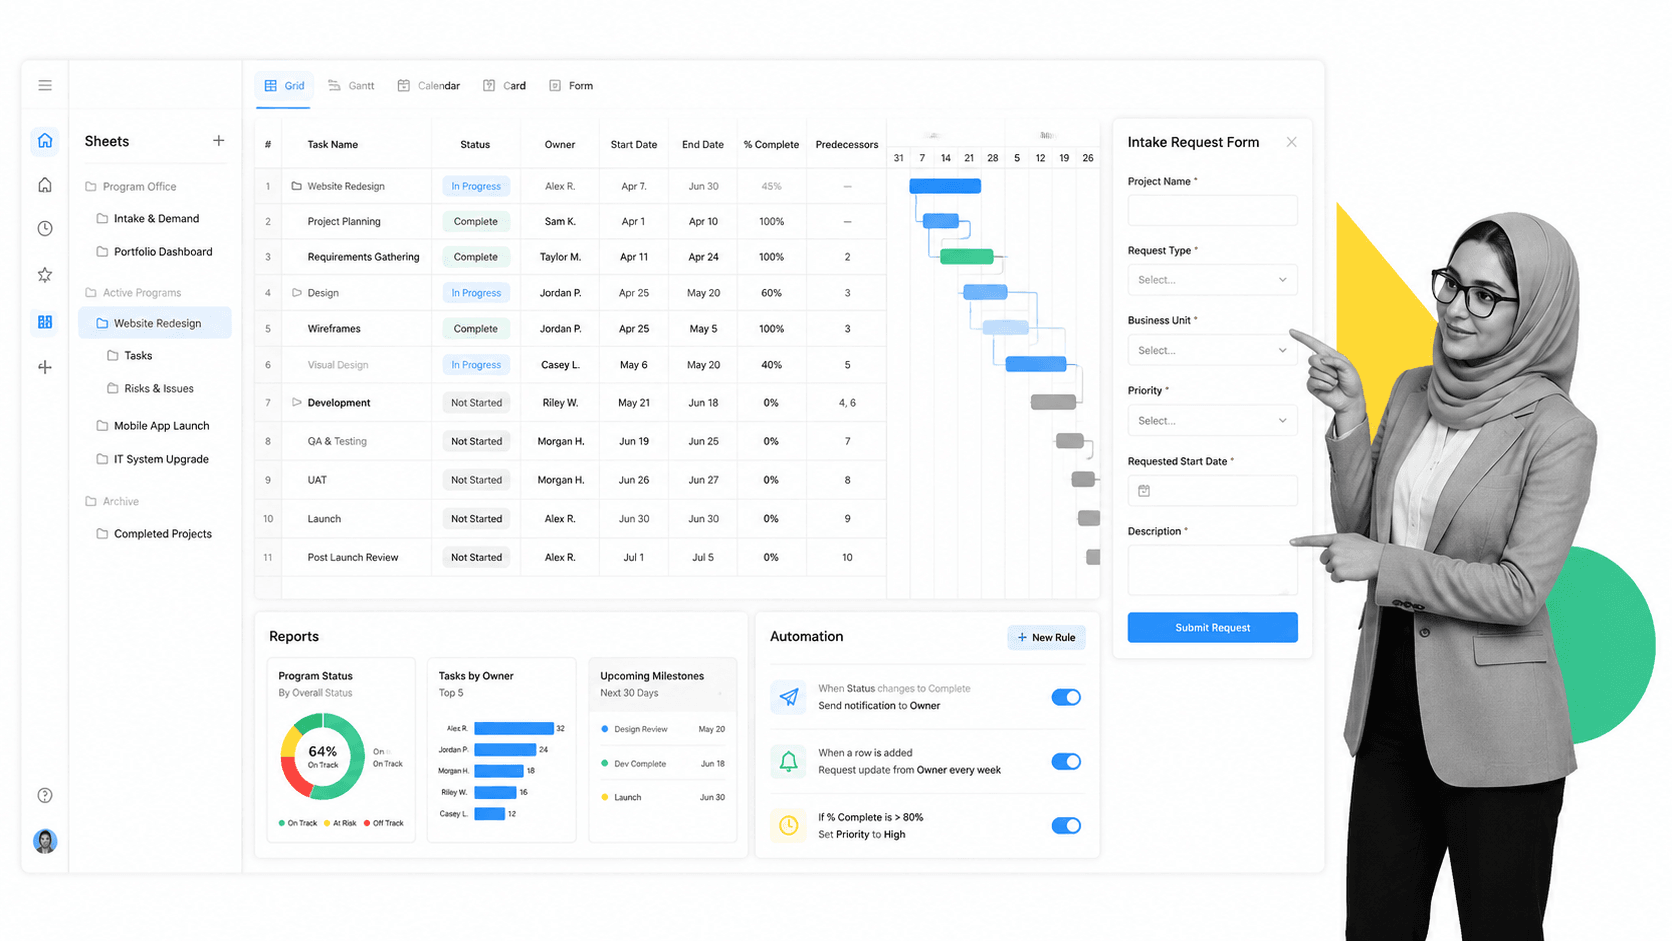The height and width of the screenshot is (941, 1672).
Task: Open the Tasks sheet
Action: tap(130, 356)
